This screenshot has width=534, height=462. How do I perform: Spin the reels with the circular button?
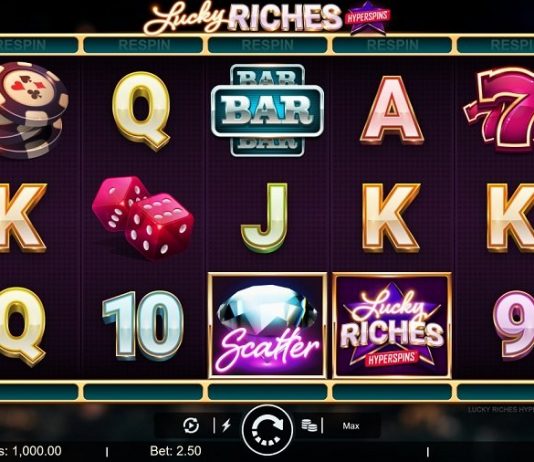(x=267, y=430)
